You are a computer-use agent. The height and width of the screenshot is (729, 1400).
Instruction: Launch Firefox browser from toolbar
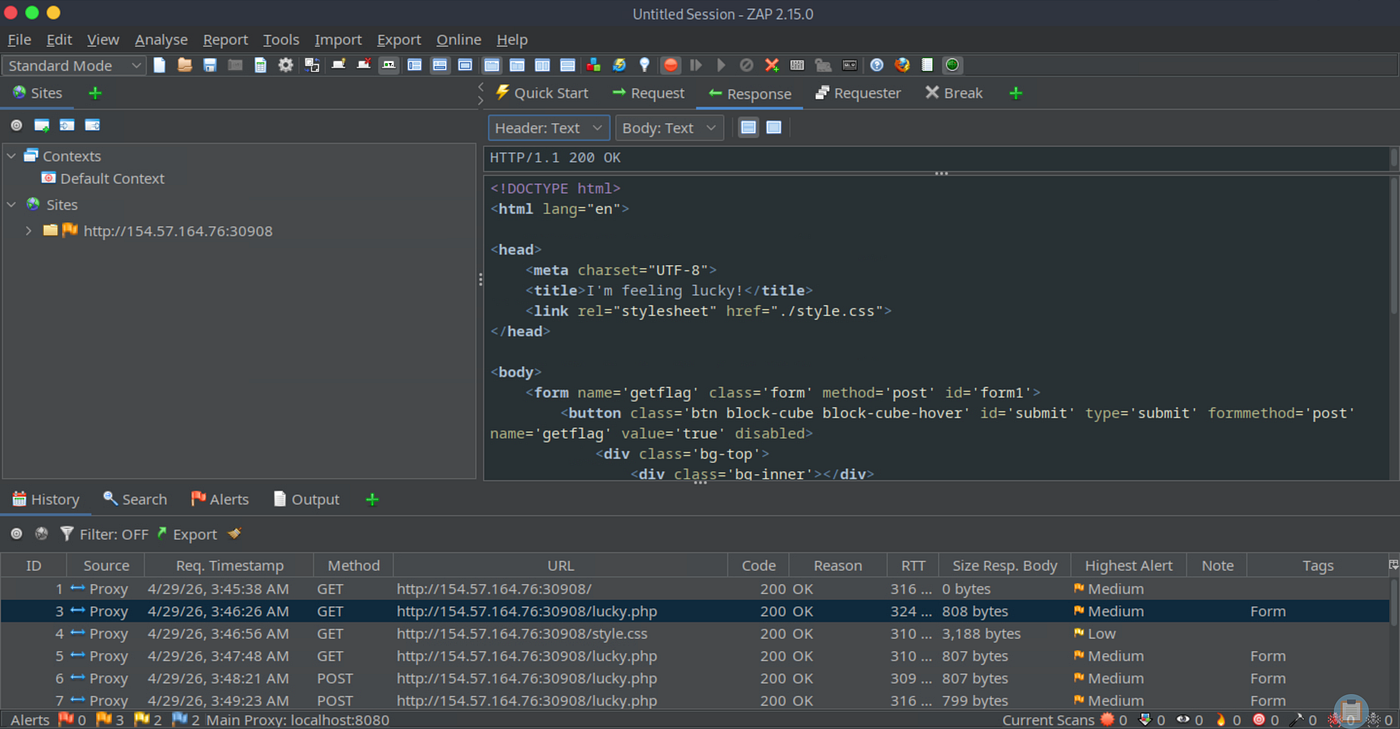[902, 65]
